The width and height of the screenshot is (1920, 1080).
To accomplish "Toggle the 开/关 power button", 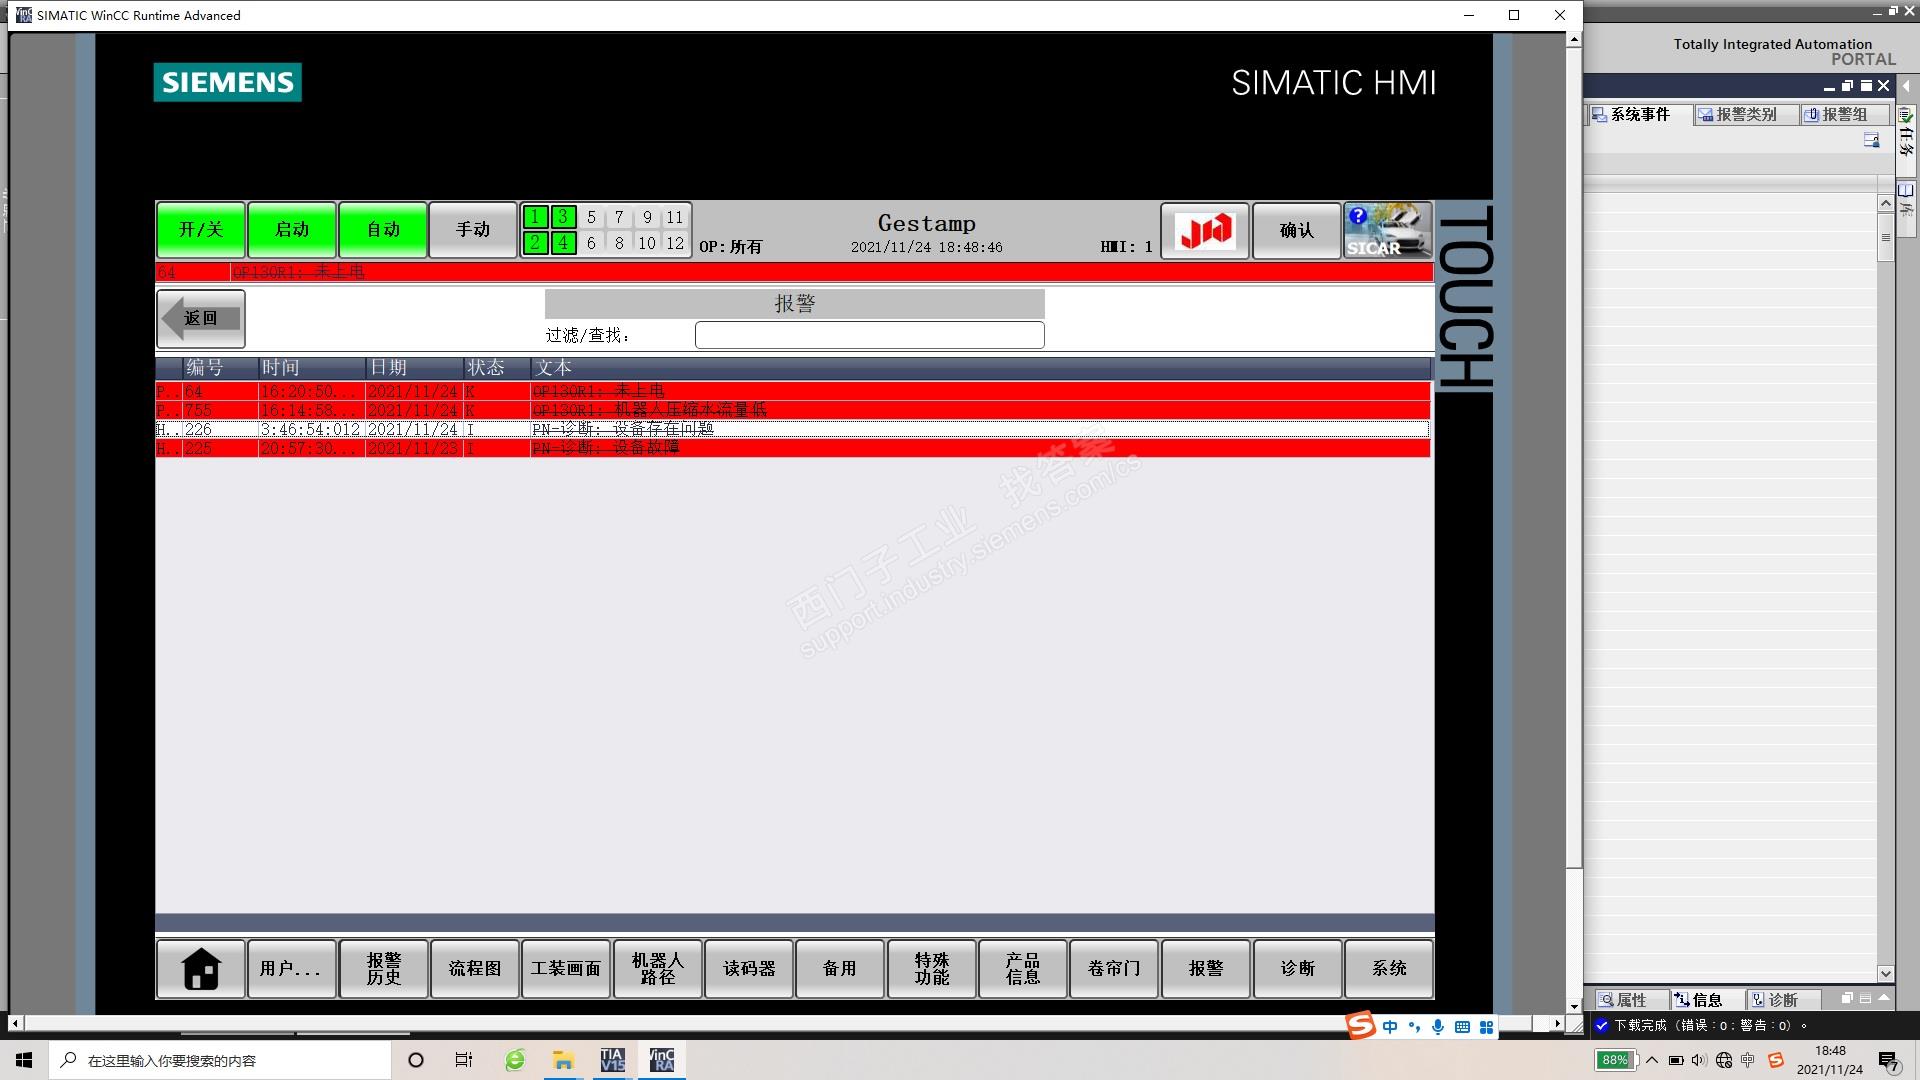I will coord(200,230).
